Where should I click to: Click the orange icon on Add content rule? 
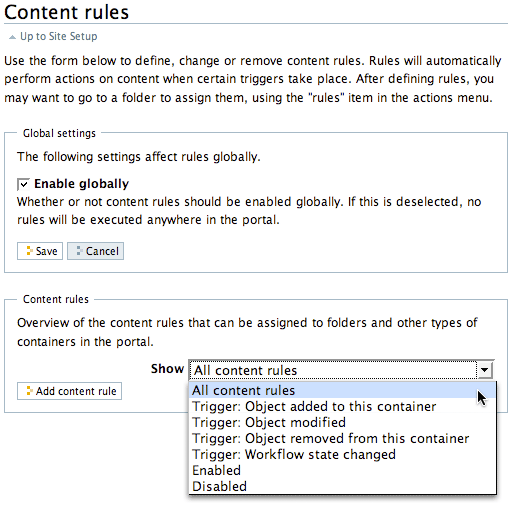point(29,391)
